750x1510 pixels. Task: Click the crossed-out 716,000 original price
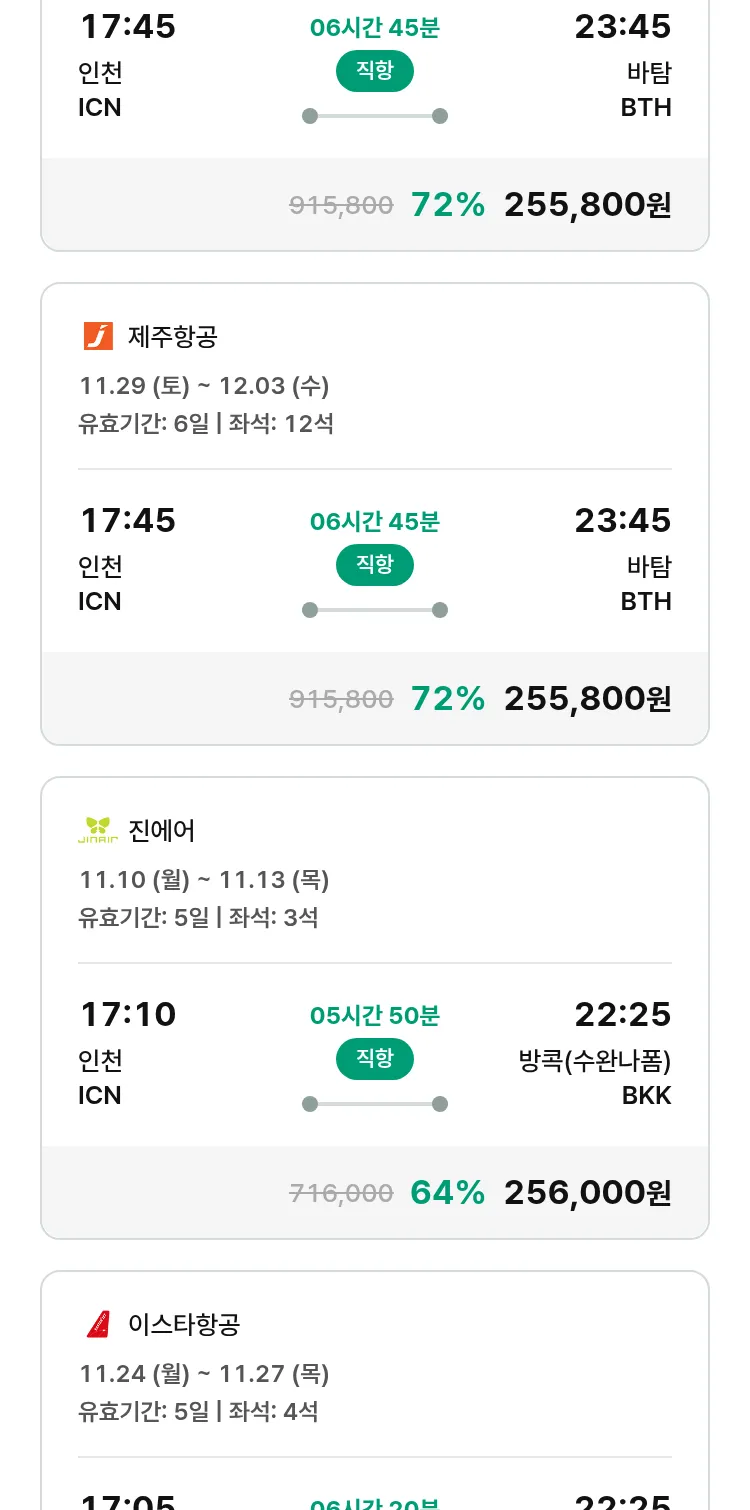(341, 1192)
